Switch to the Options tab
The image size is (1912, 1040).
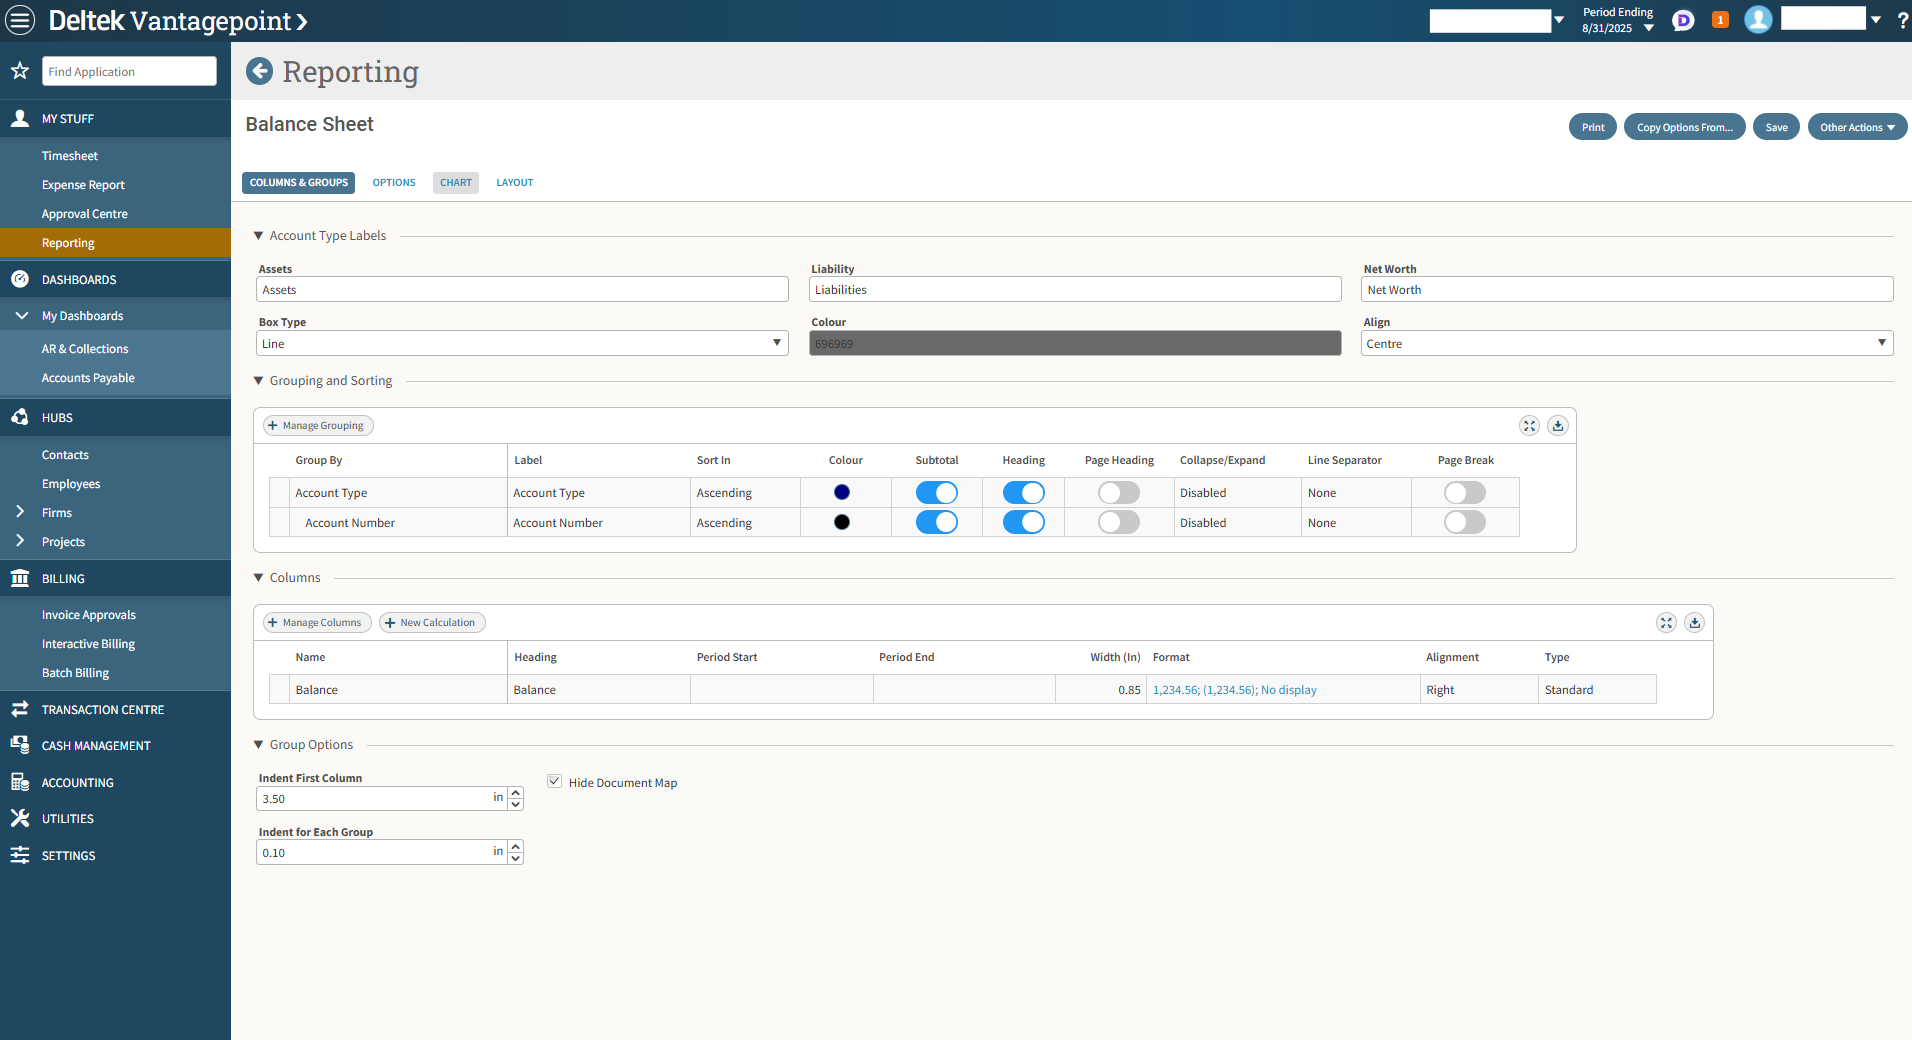(x=394, y=183)
